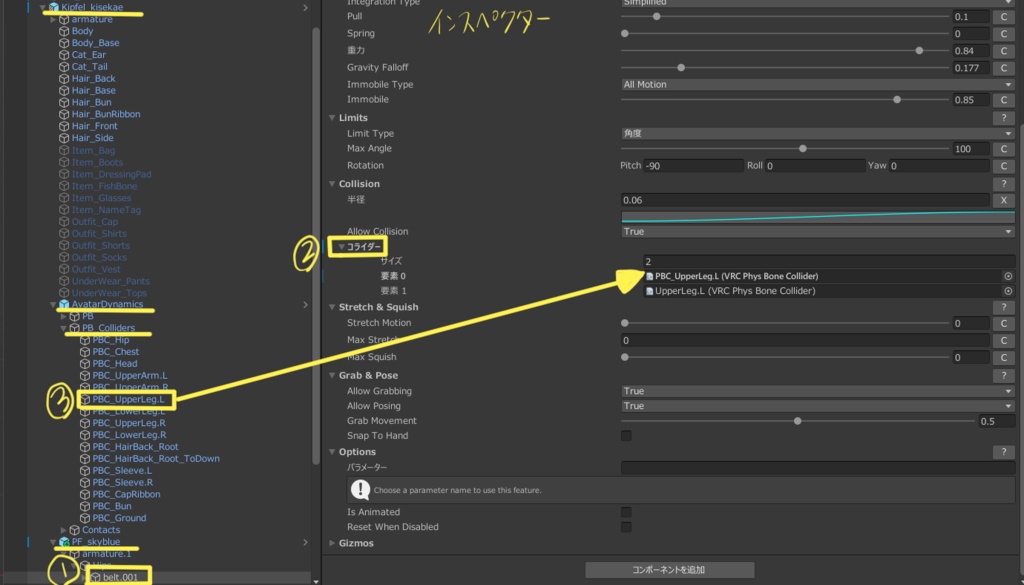Collapse the Stretch & Squish section
Viewport: 1024px width, 585px height.
click(x=332, y=308)
